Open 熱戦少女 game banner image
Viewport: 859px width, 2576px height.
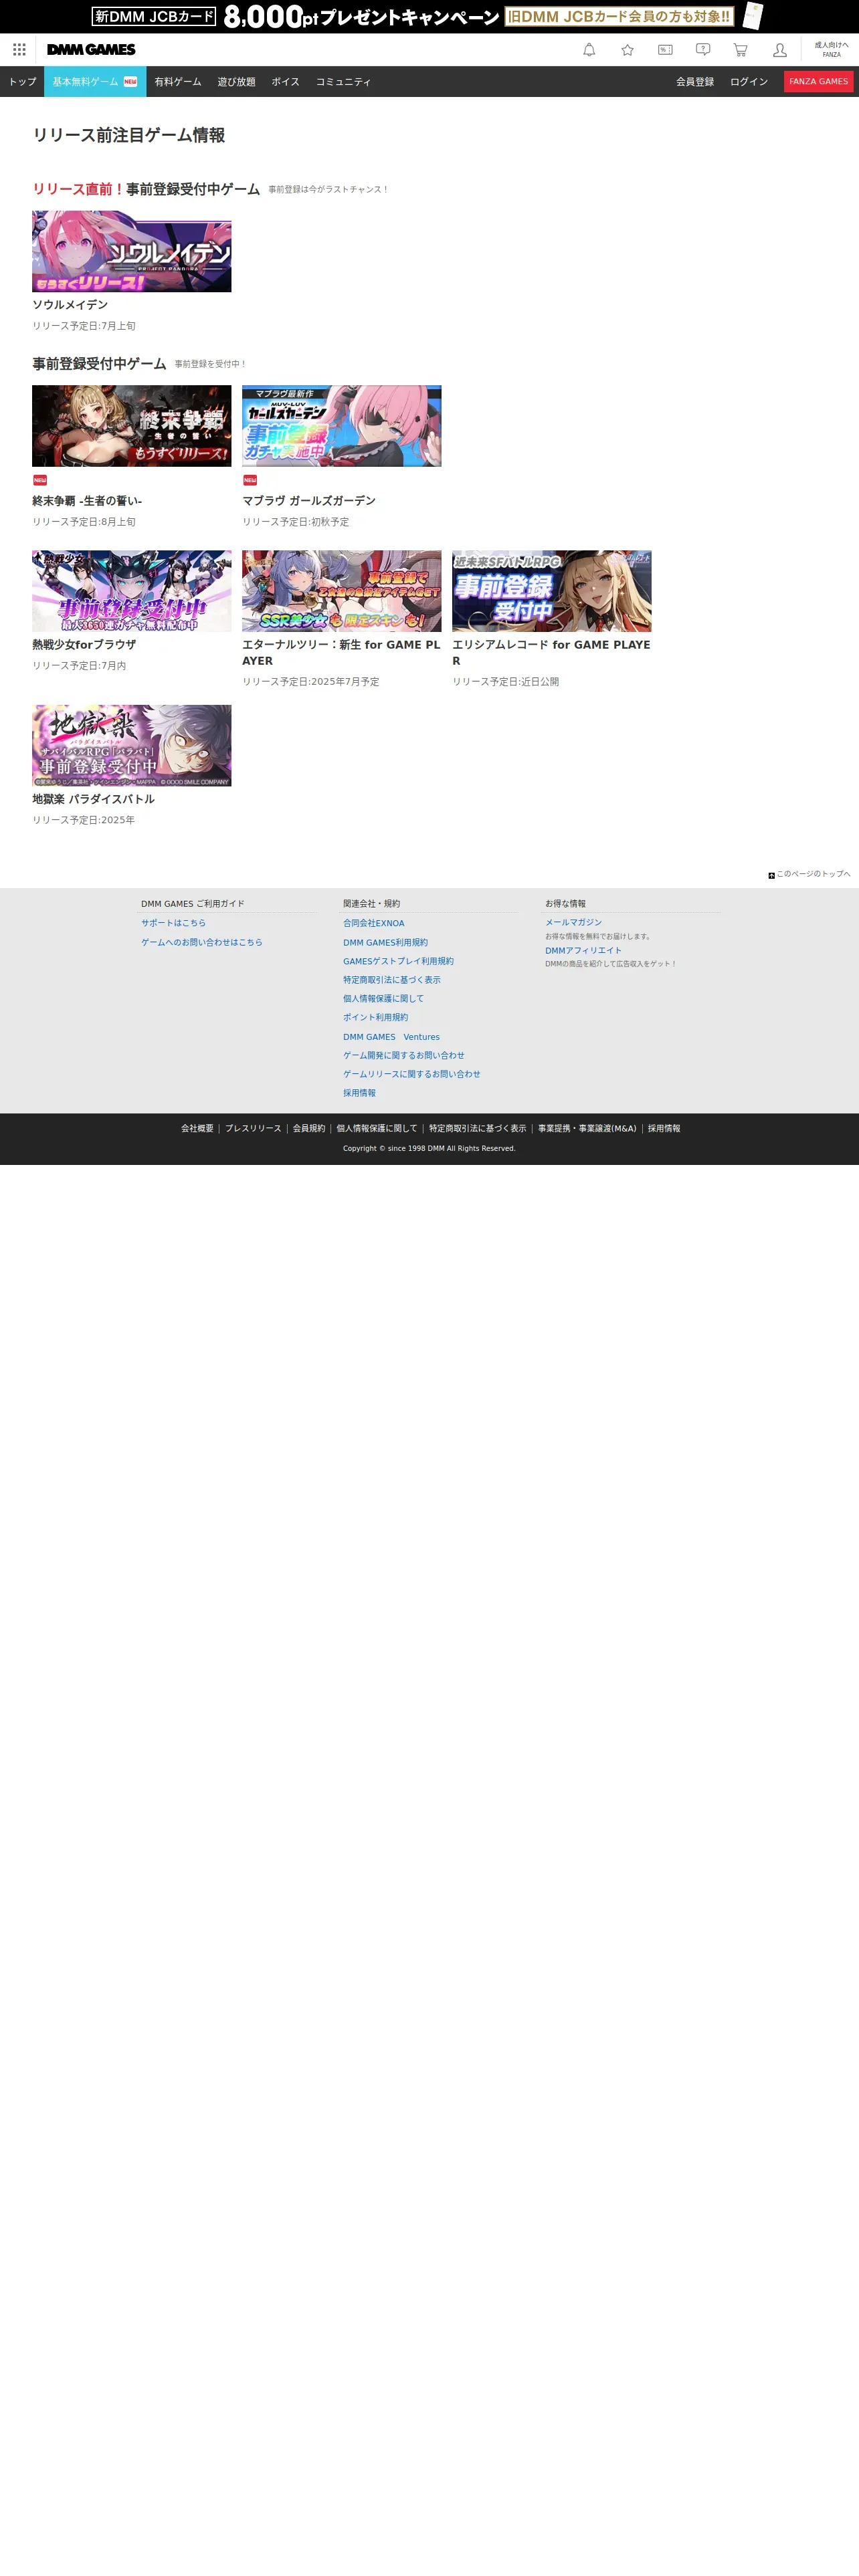coord(131,591)
